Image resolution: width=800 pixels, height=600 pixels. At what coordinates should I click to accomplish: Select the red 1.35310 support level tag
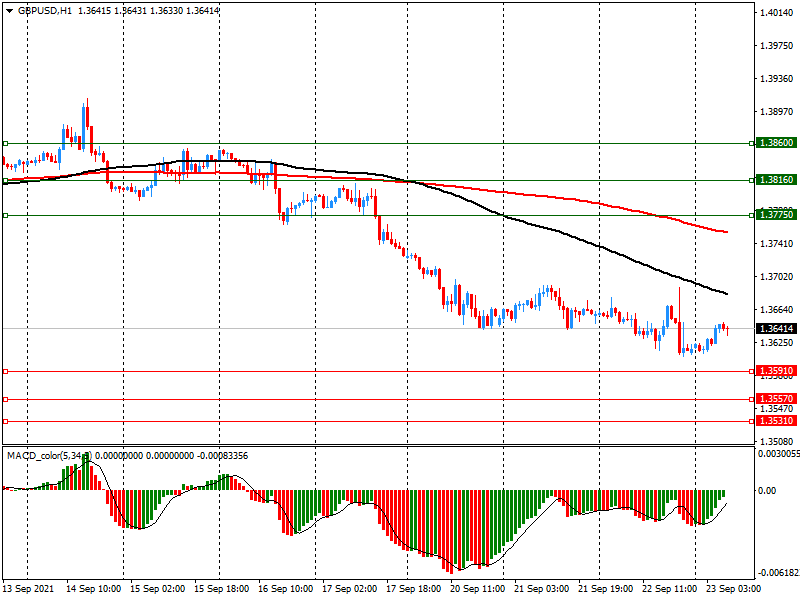pos(777,421)
